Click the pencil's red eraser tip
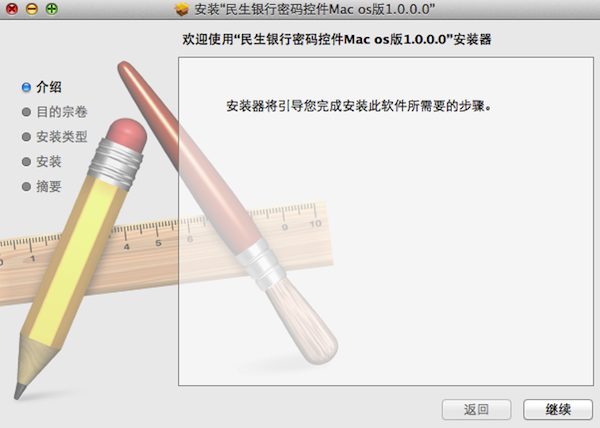600x428 pixels. tap(127, 135)
